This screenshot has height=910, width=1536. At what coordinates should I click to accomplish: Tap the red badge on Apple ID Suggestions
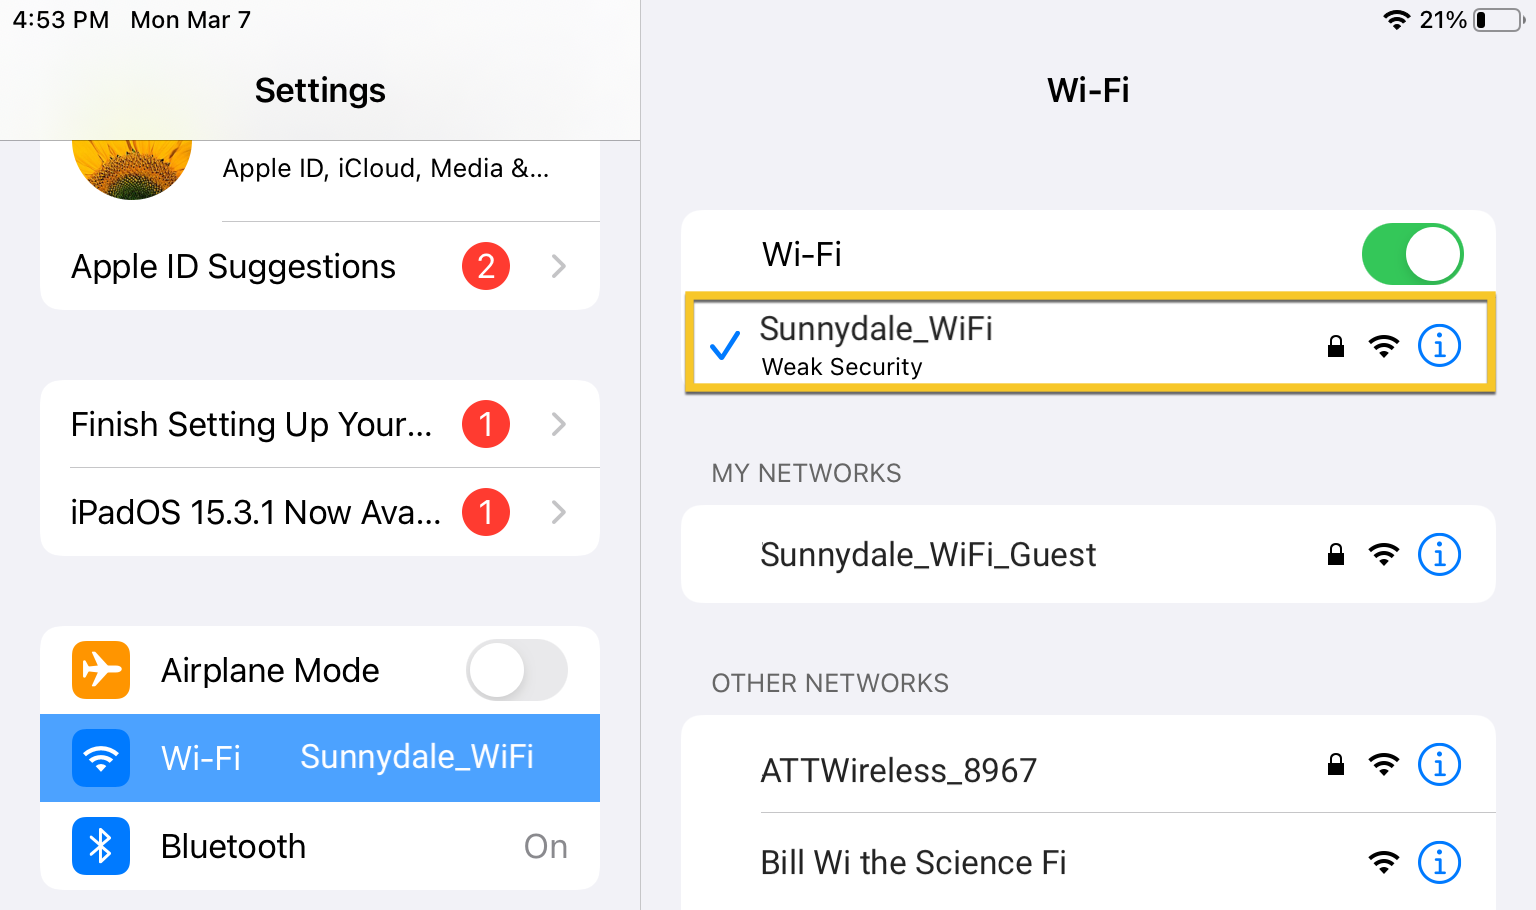tap(486, 266)
